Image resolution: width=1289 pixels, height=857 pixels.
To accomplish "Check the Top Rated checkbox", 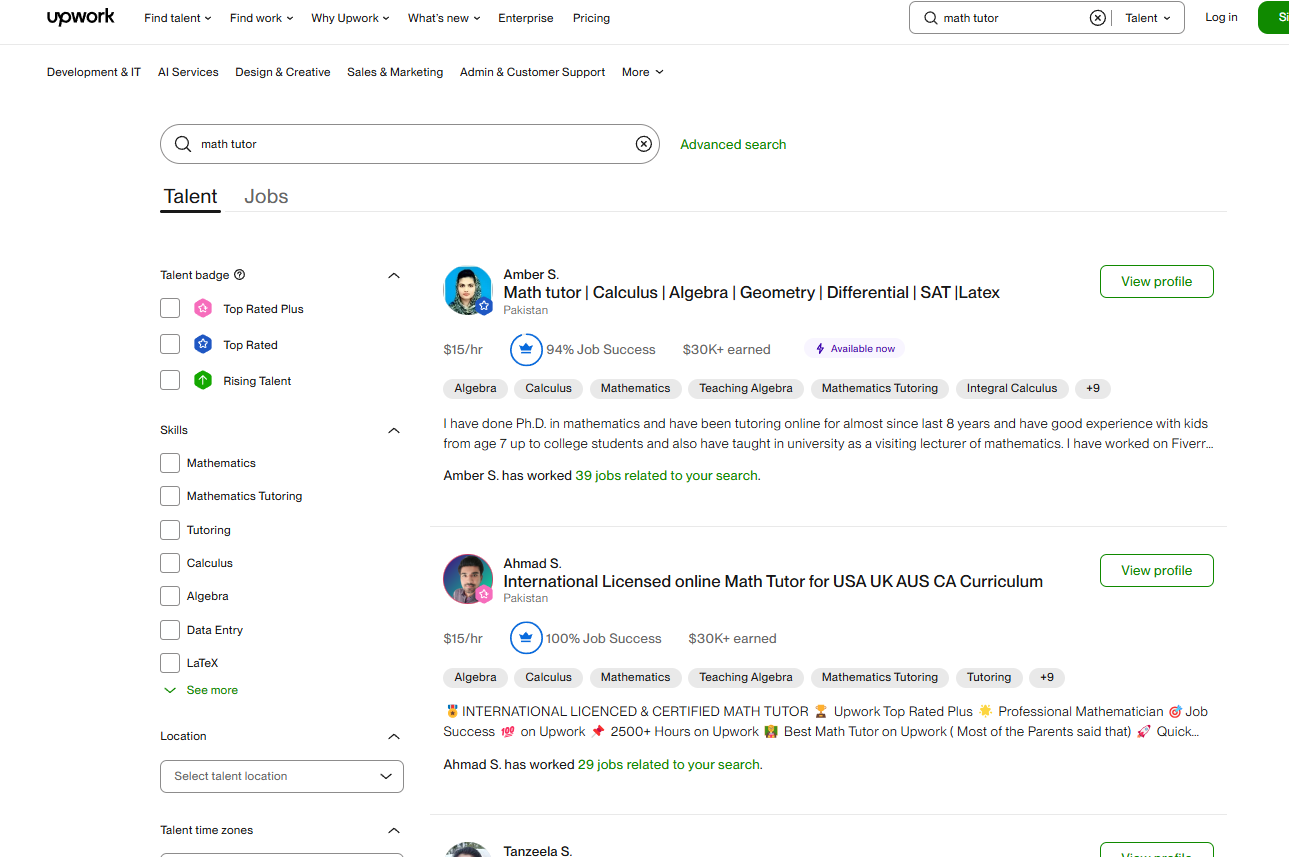I will pyautogui.click(x=170, y=344).
